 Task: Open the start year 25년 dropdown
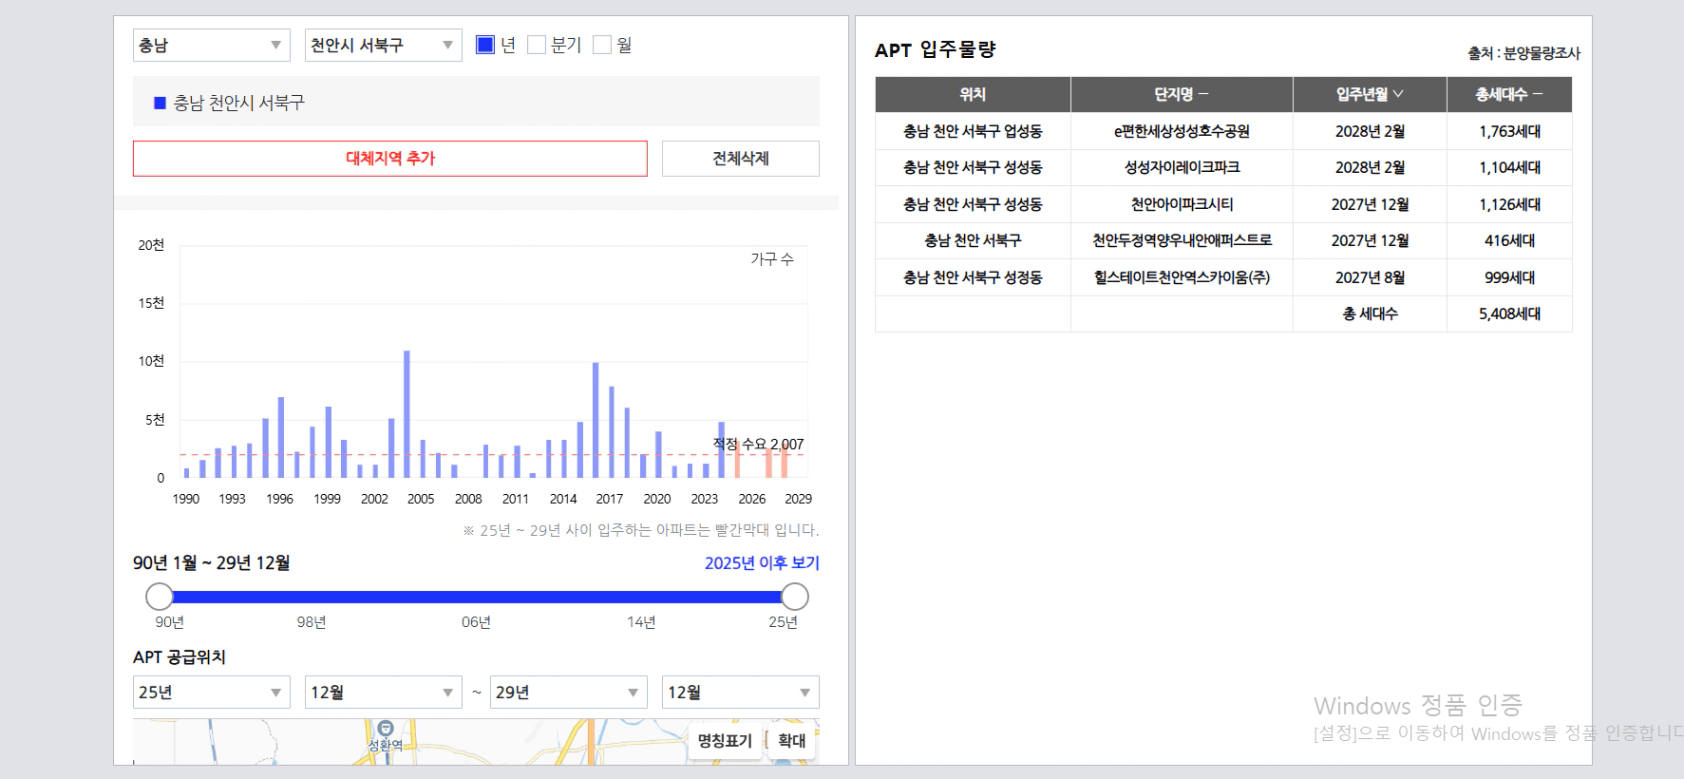point(211,692)
